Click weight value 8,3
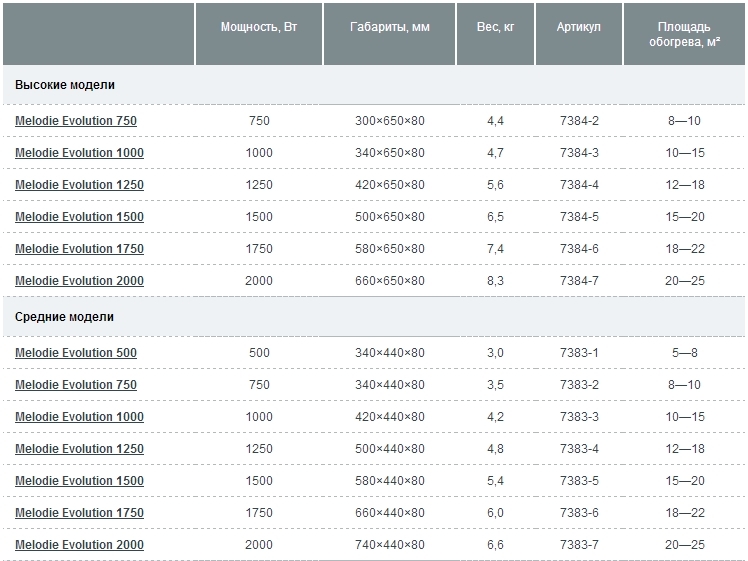748x561 pixels. tap(495, 281)
